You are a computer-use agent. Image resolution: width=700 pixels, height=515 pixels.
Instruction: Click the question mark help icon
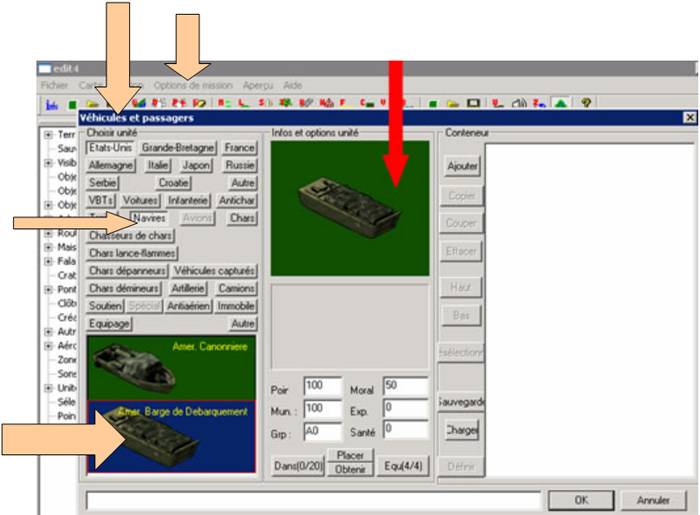pos(586,103)
